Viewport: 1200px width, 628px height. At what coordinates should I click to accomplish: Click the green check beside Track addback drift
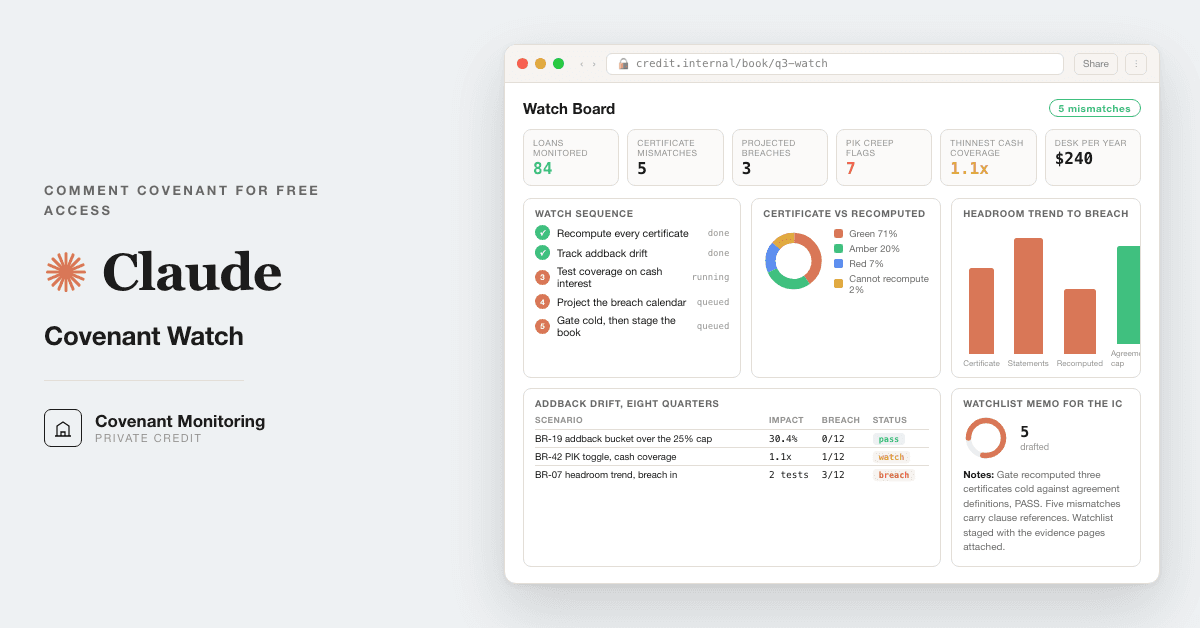coord(542,253)
